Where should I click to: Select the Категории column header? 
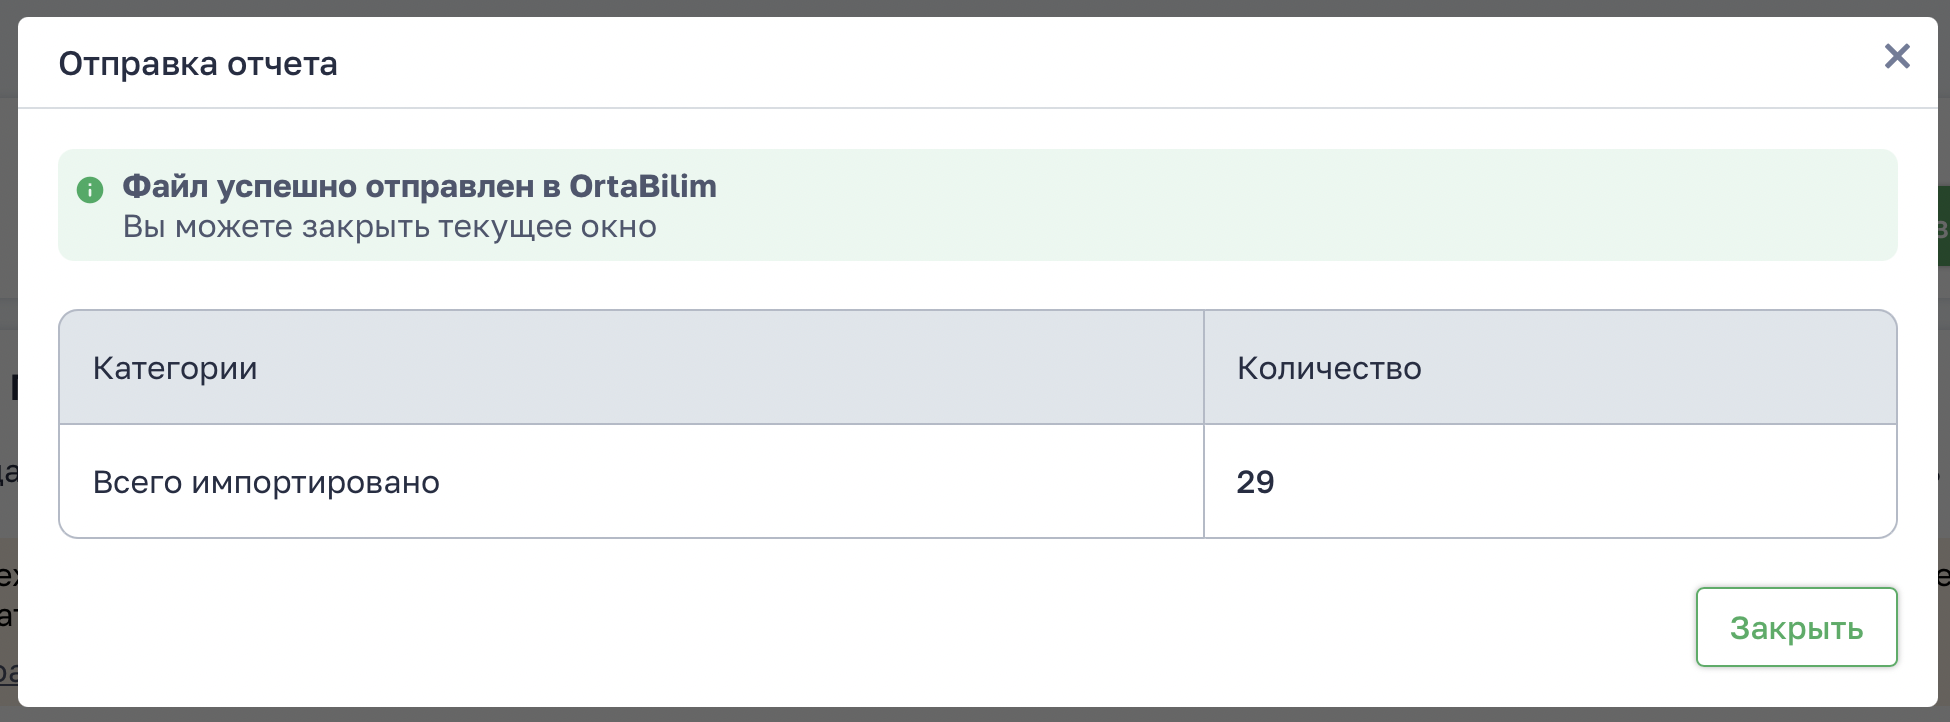175,368
